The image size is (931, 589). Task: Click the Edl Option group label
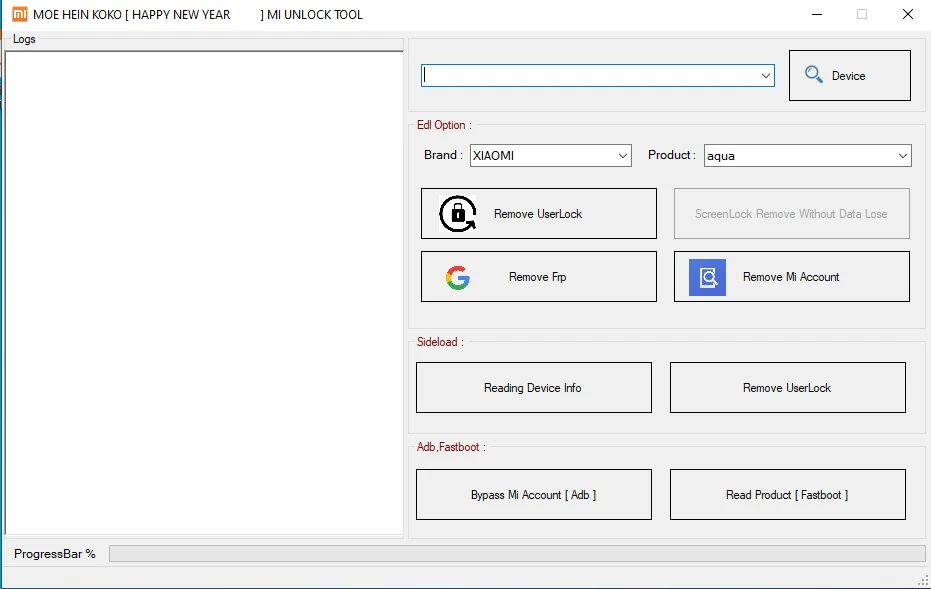[x=444, y=125]
